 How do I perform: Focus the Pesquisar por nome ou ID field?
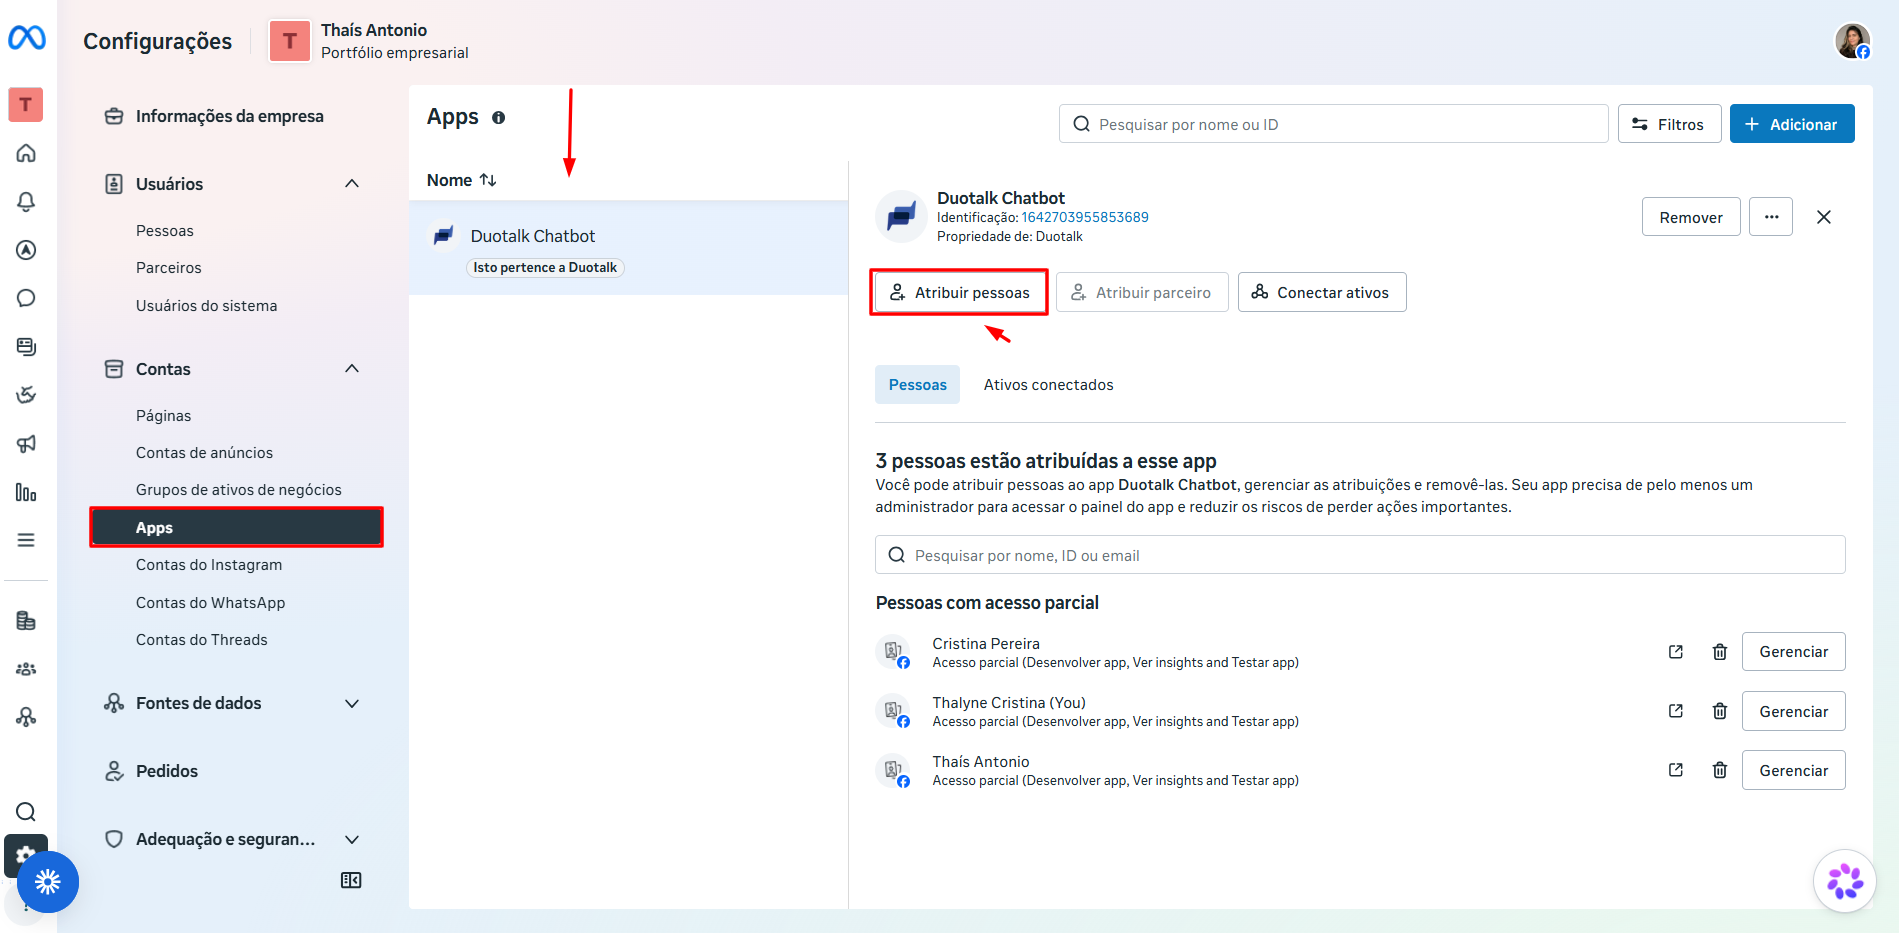coord(1334,124)
